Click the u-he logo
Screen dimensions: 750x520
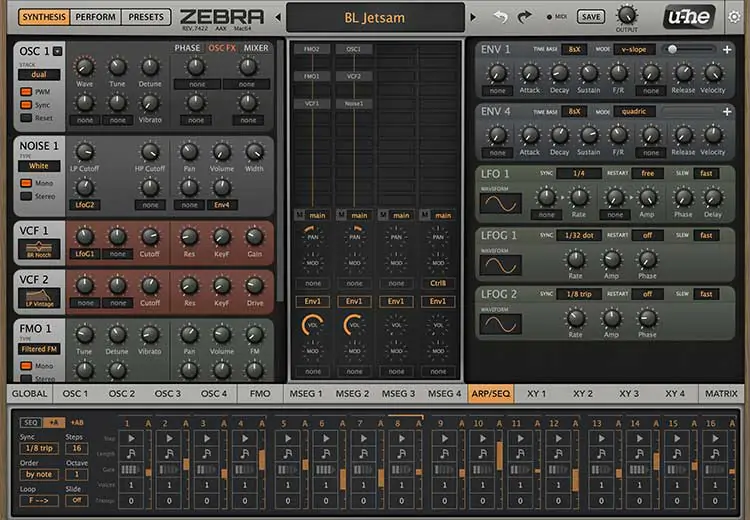point(689,17)
